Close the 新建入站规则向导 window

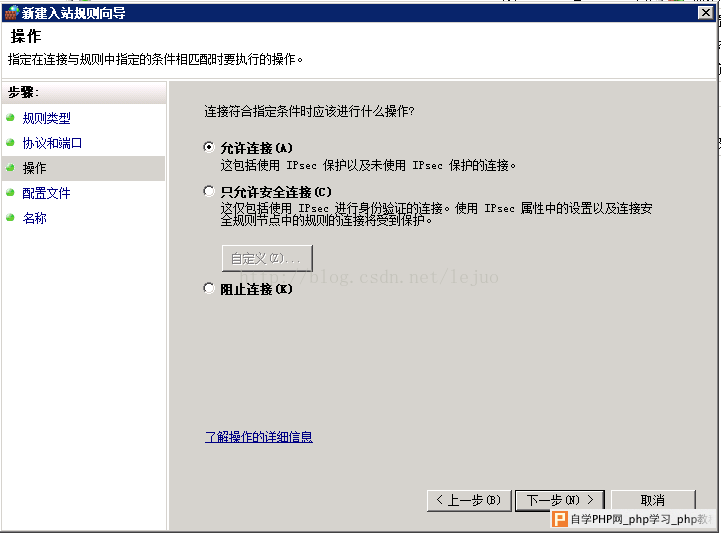[x=705, y=12]
